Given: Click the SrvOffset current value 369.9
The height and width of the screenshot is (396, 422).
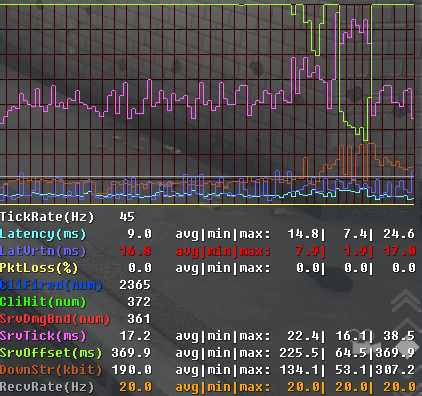Looking at the screenshot, I should coord(131,353).
